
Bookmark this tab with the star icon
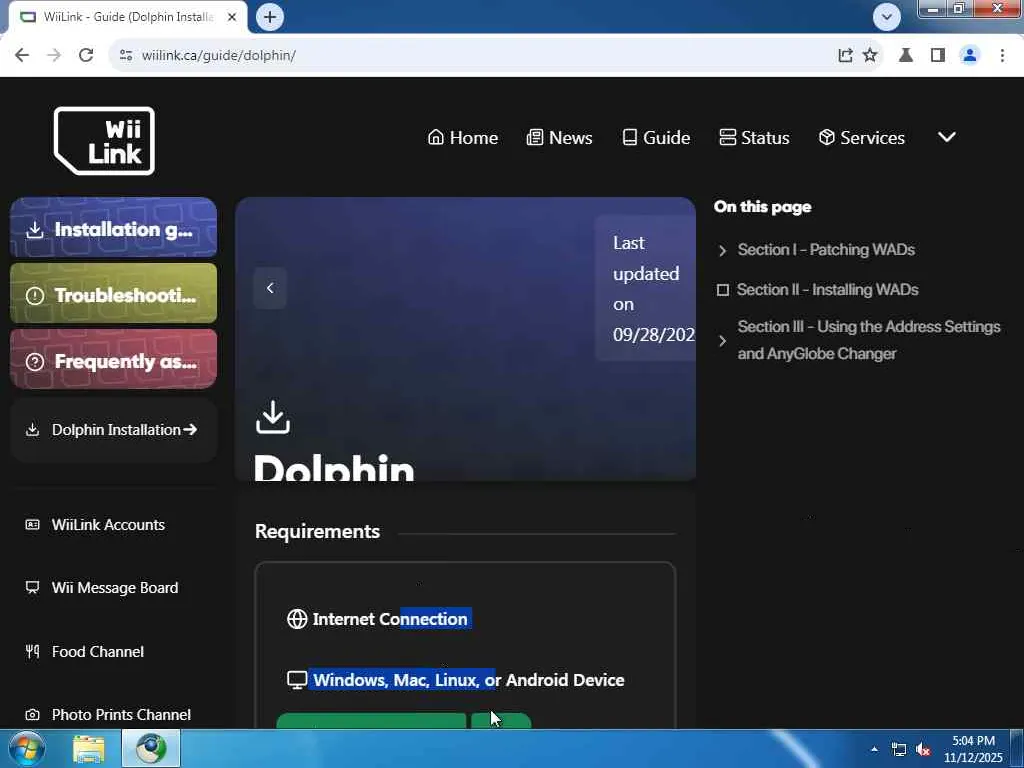pyautogui.click(x=870, y=56)
